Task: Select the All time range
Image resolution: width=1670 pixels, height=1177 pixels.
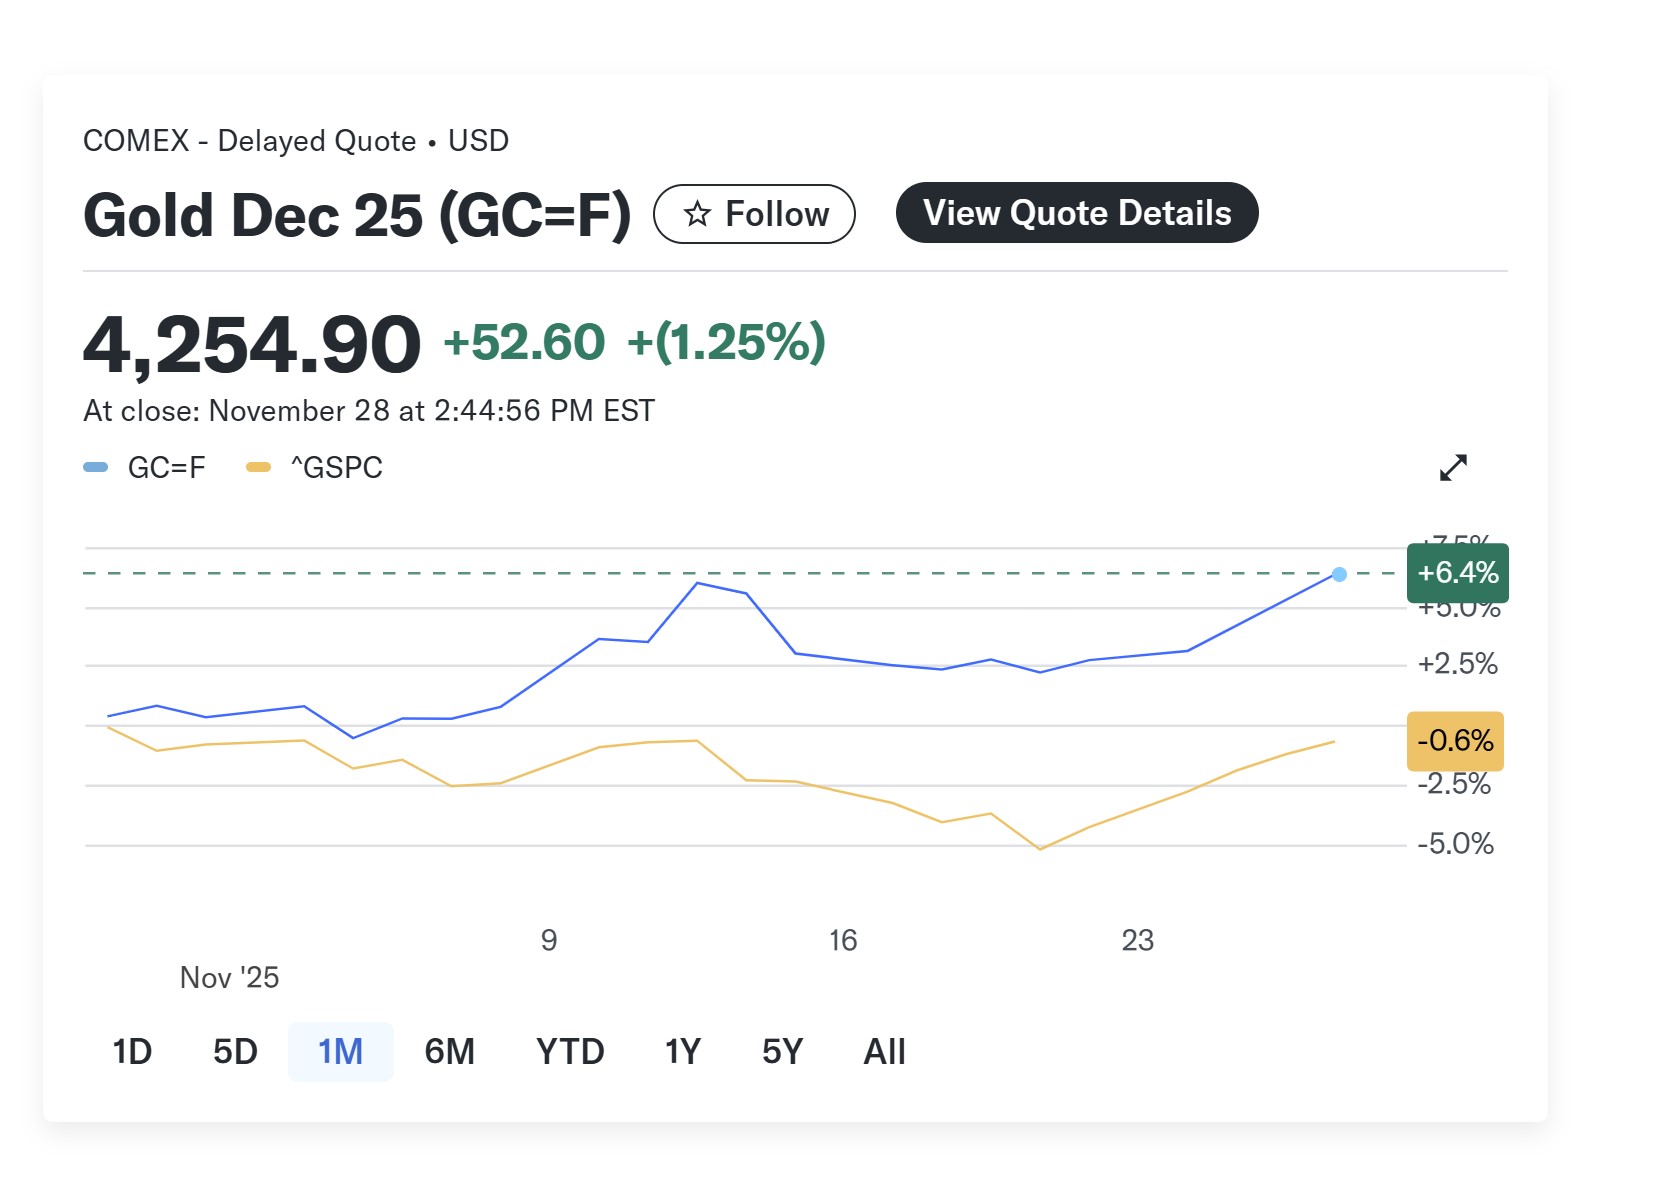Action: pos(884,1051)
